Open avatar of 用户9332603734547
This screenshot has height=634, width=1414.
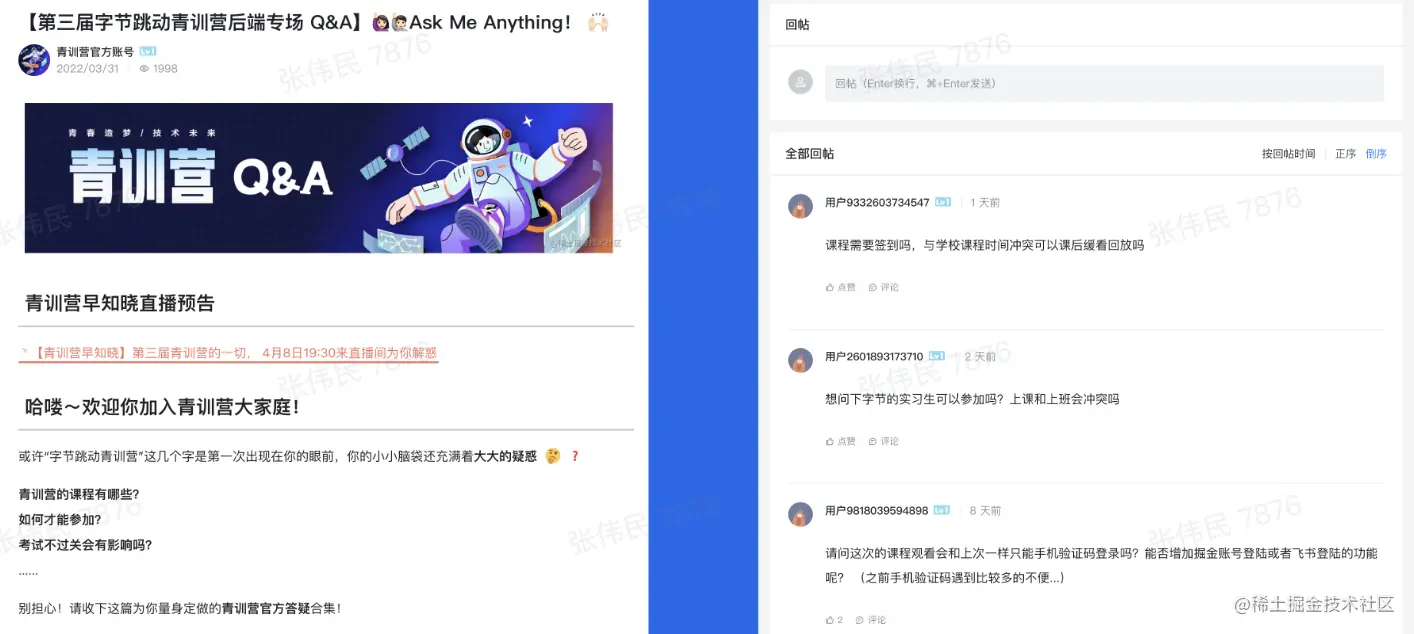coord(800,206)
